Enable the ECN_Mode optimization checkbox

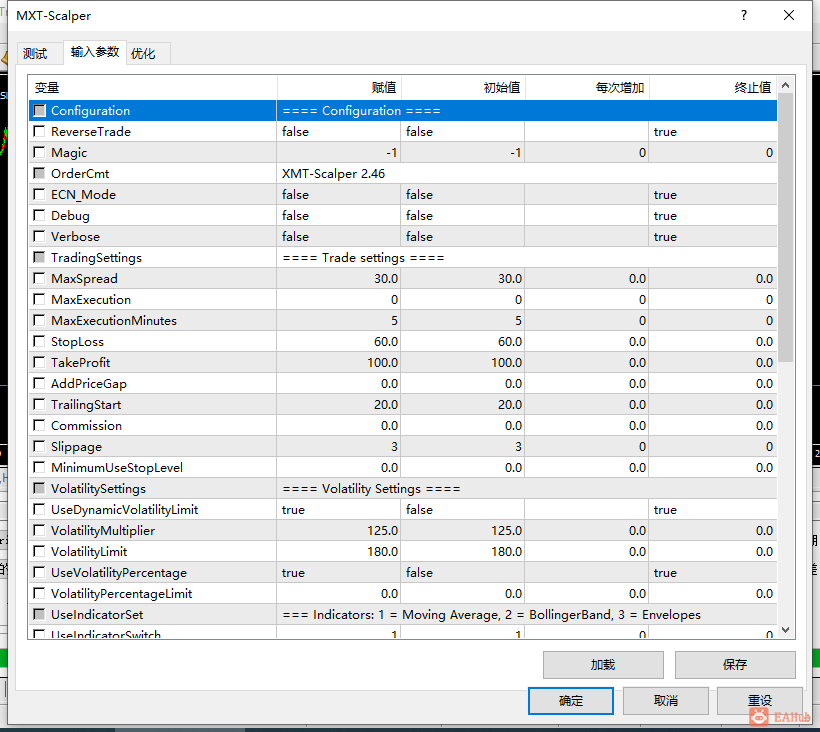39,195
